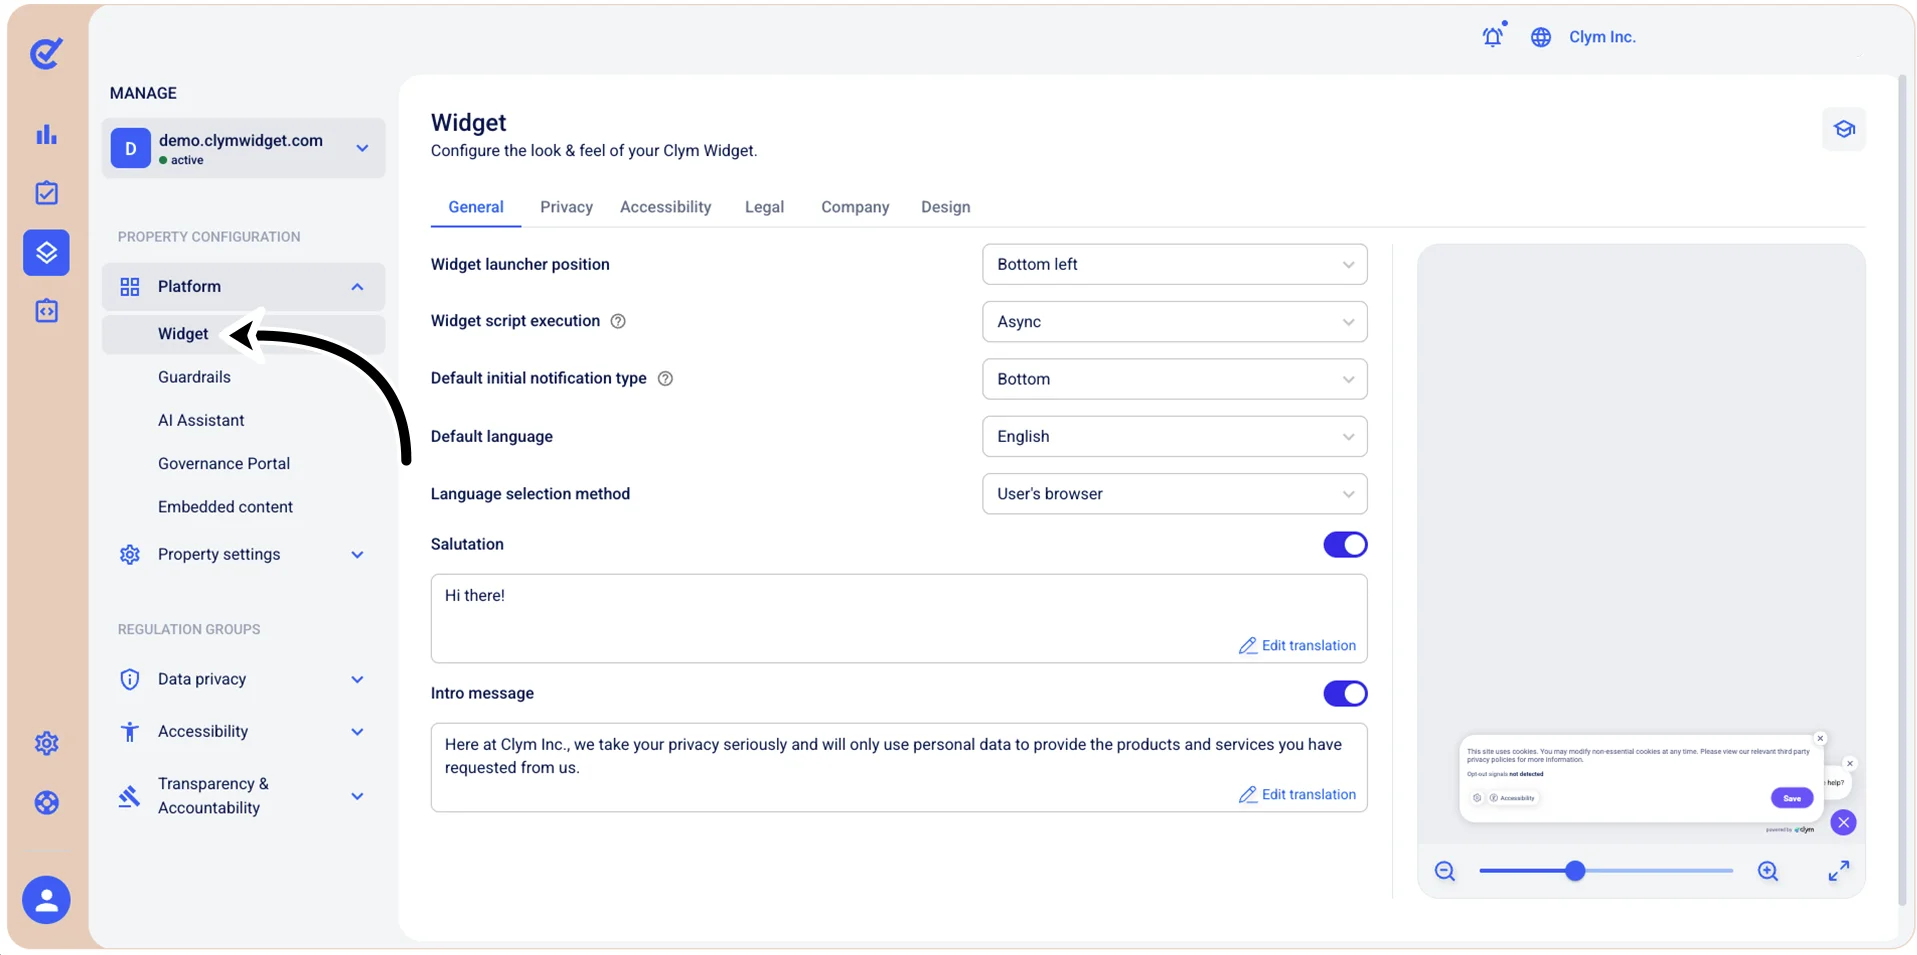Open the graduation cap tutorial icon
Screen dimensions: 1917x955
point(1844,129)
